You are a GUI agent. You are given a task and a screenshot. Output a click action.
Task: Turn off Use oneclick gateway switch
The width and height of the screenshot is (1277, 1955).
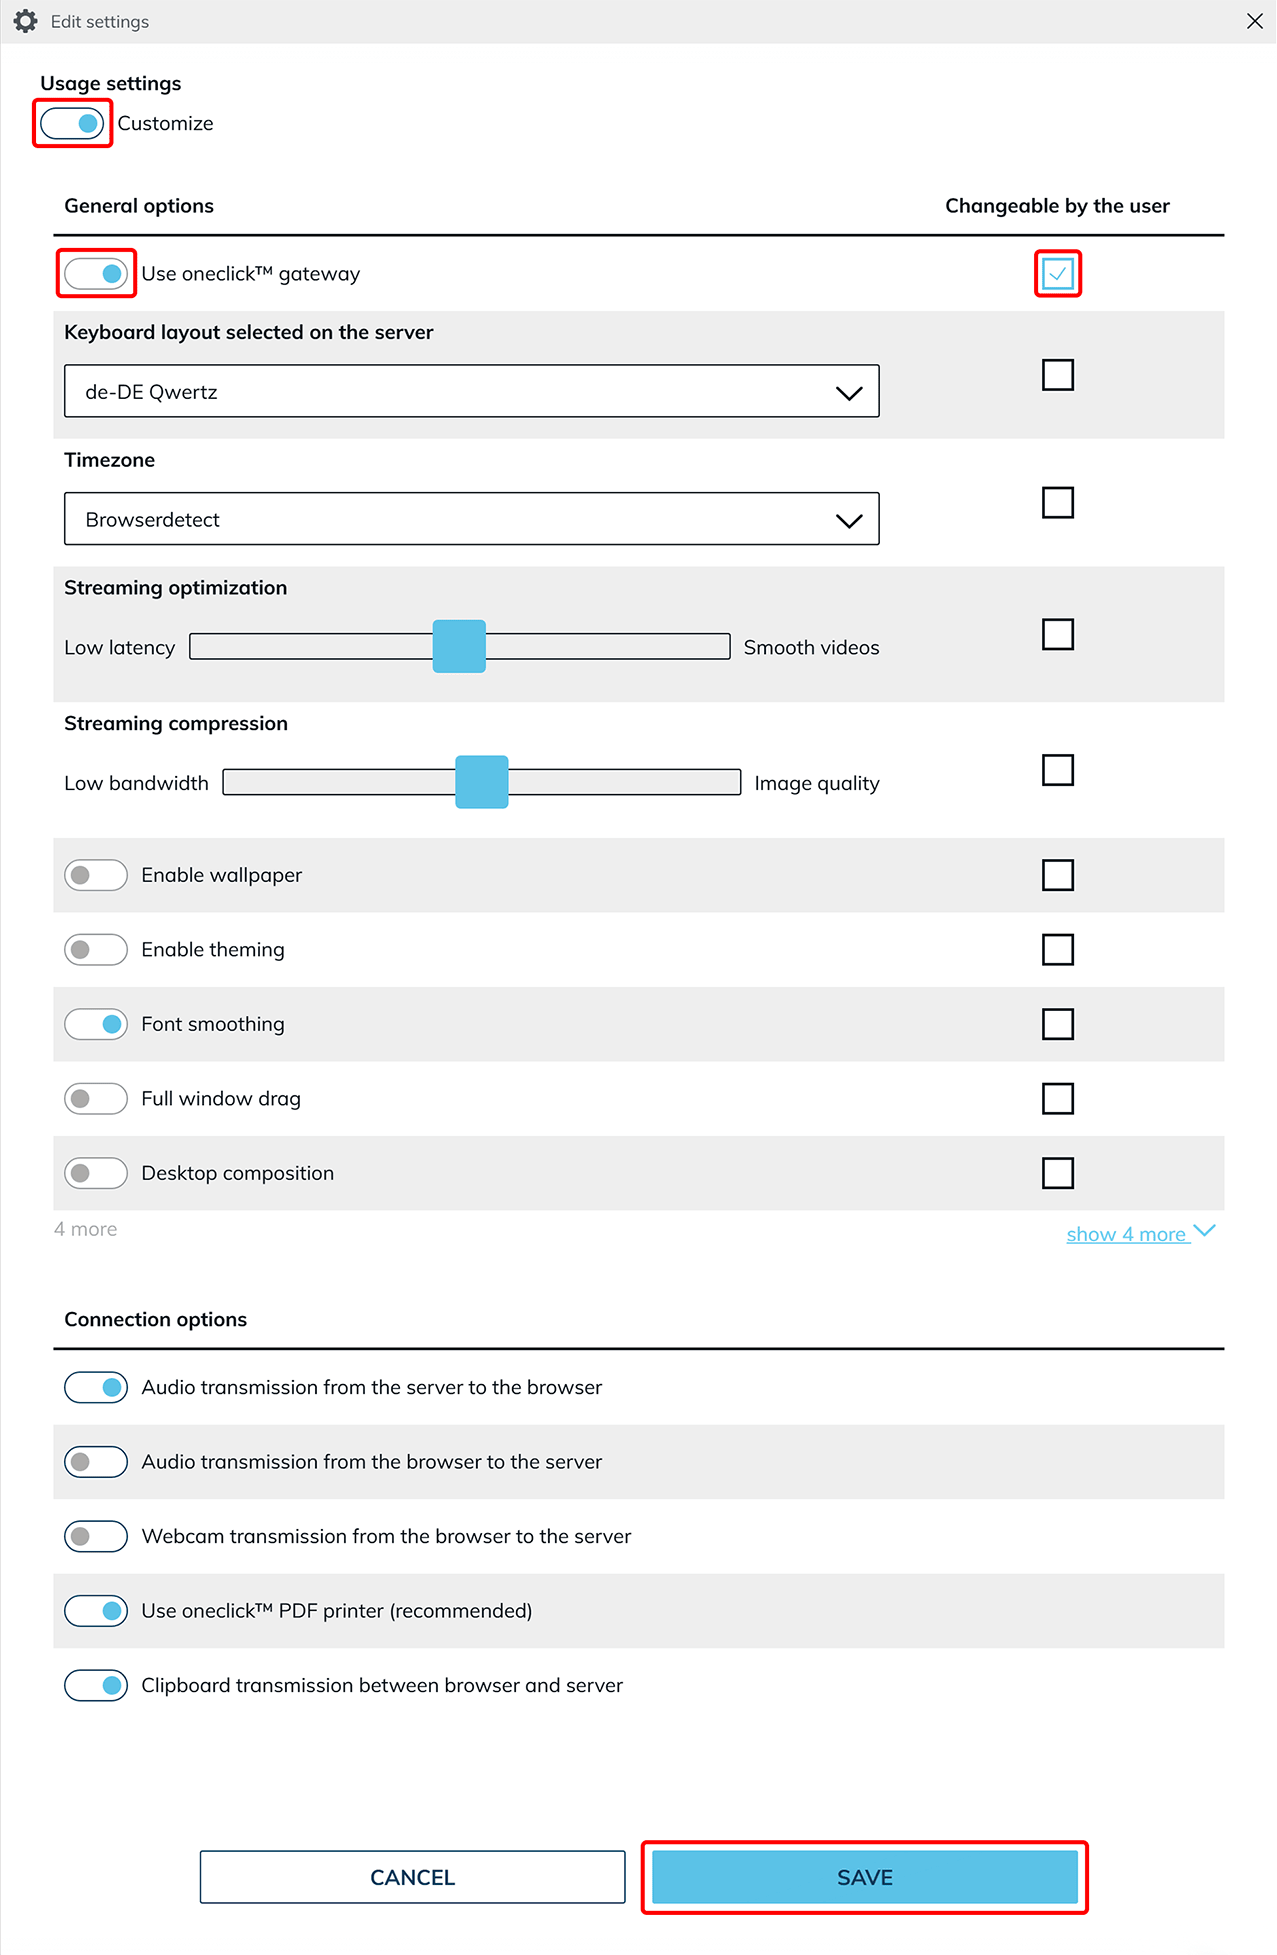96,273
